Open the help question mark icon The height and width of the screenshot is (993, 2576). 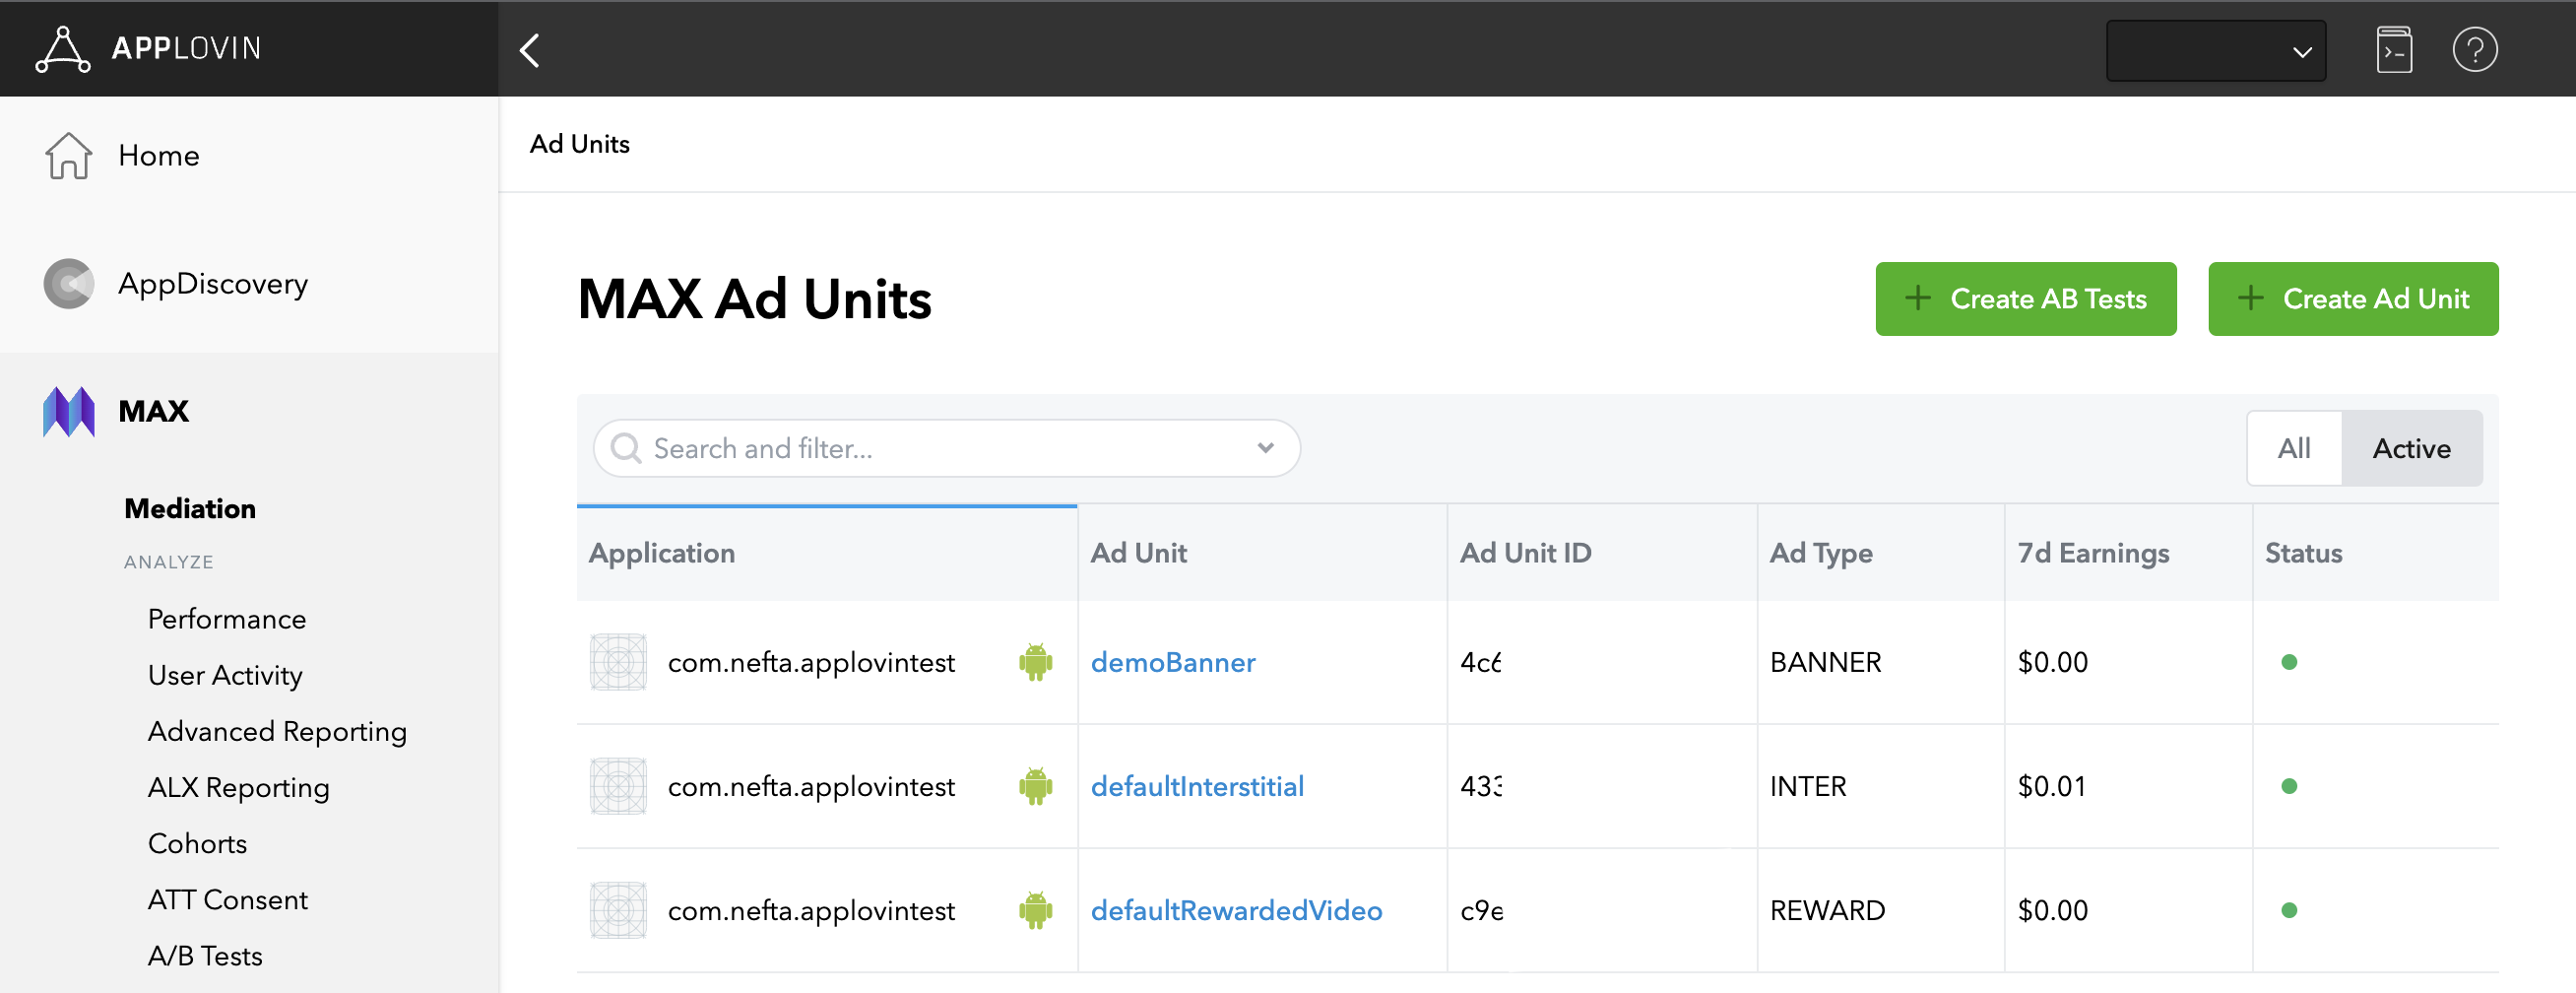(x=2474, y=50)
